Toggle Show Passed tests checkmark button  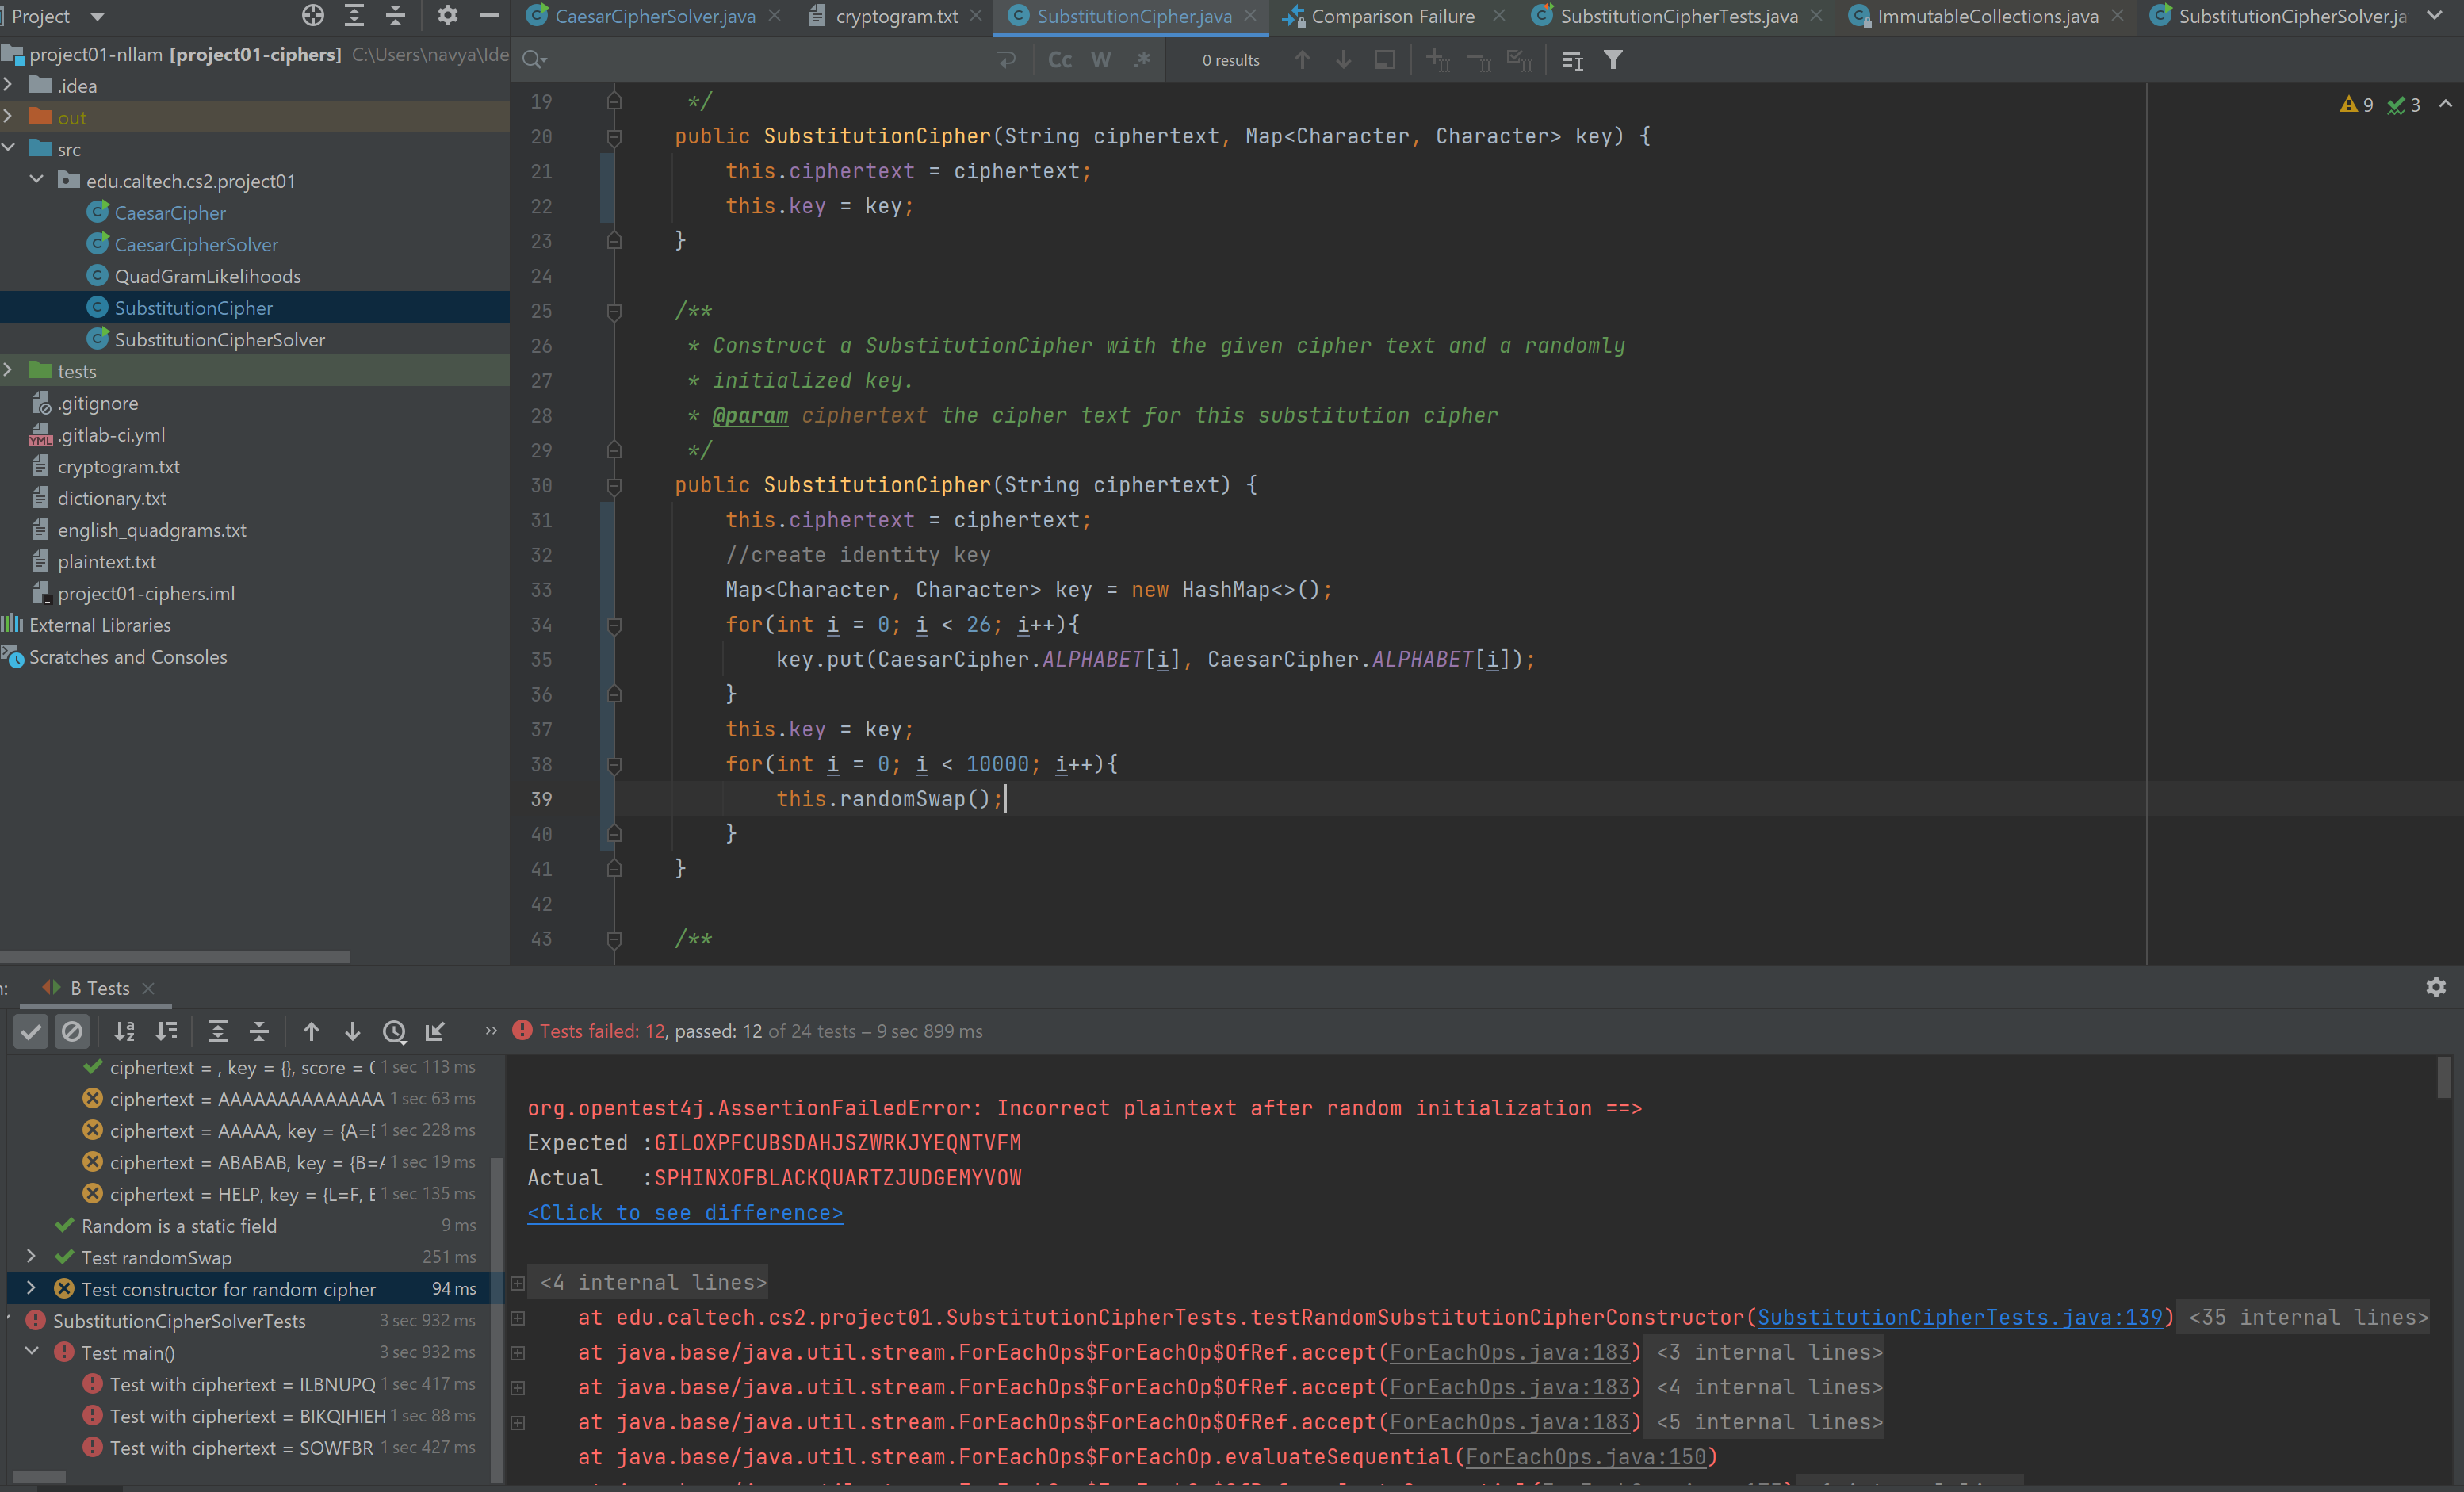point(31,1031)
